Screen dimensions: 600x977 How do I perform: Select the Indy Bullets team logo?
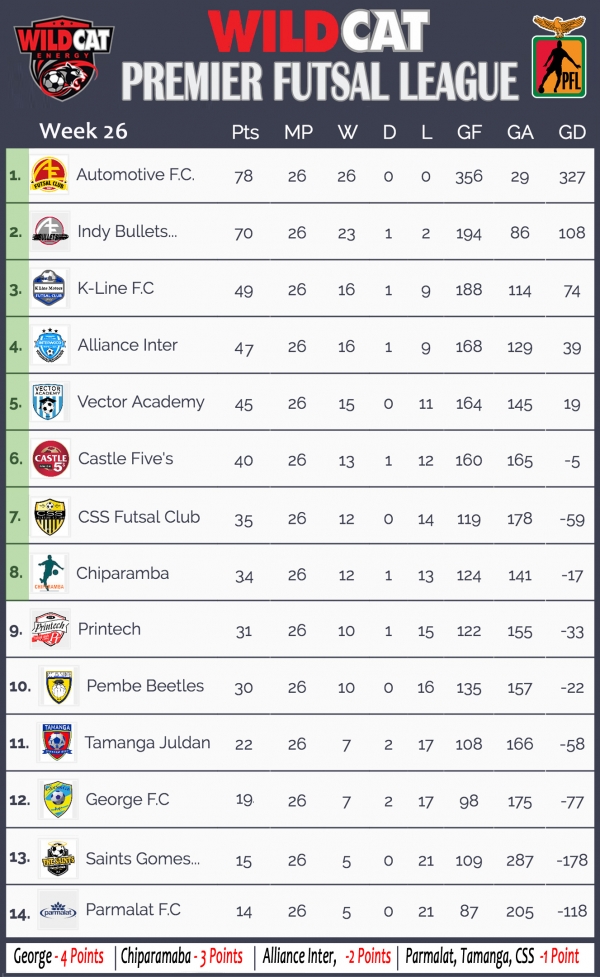pos(50,232)
